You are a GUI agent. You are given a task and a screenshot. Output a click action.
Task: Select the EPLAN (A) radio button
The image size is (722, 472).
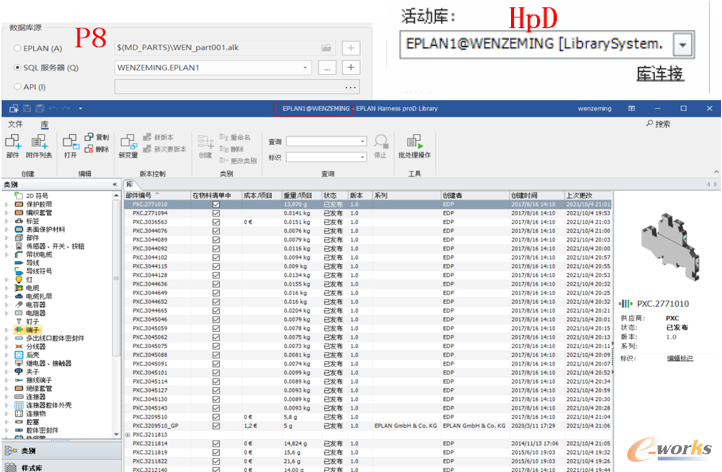tap(17, 48)
